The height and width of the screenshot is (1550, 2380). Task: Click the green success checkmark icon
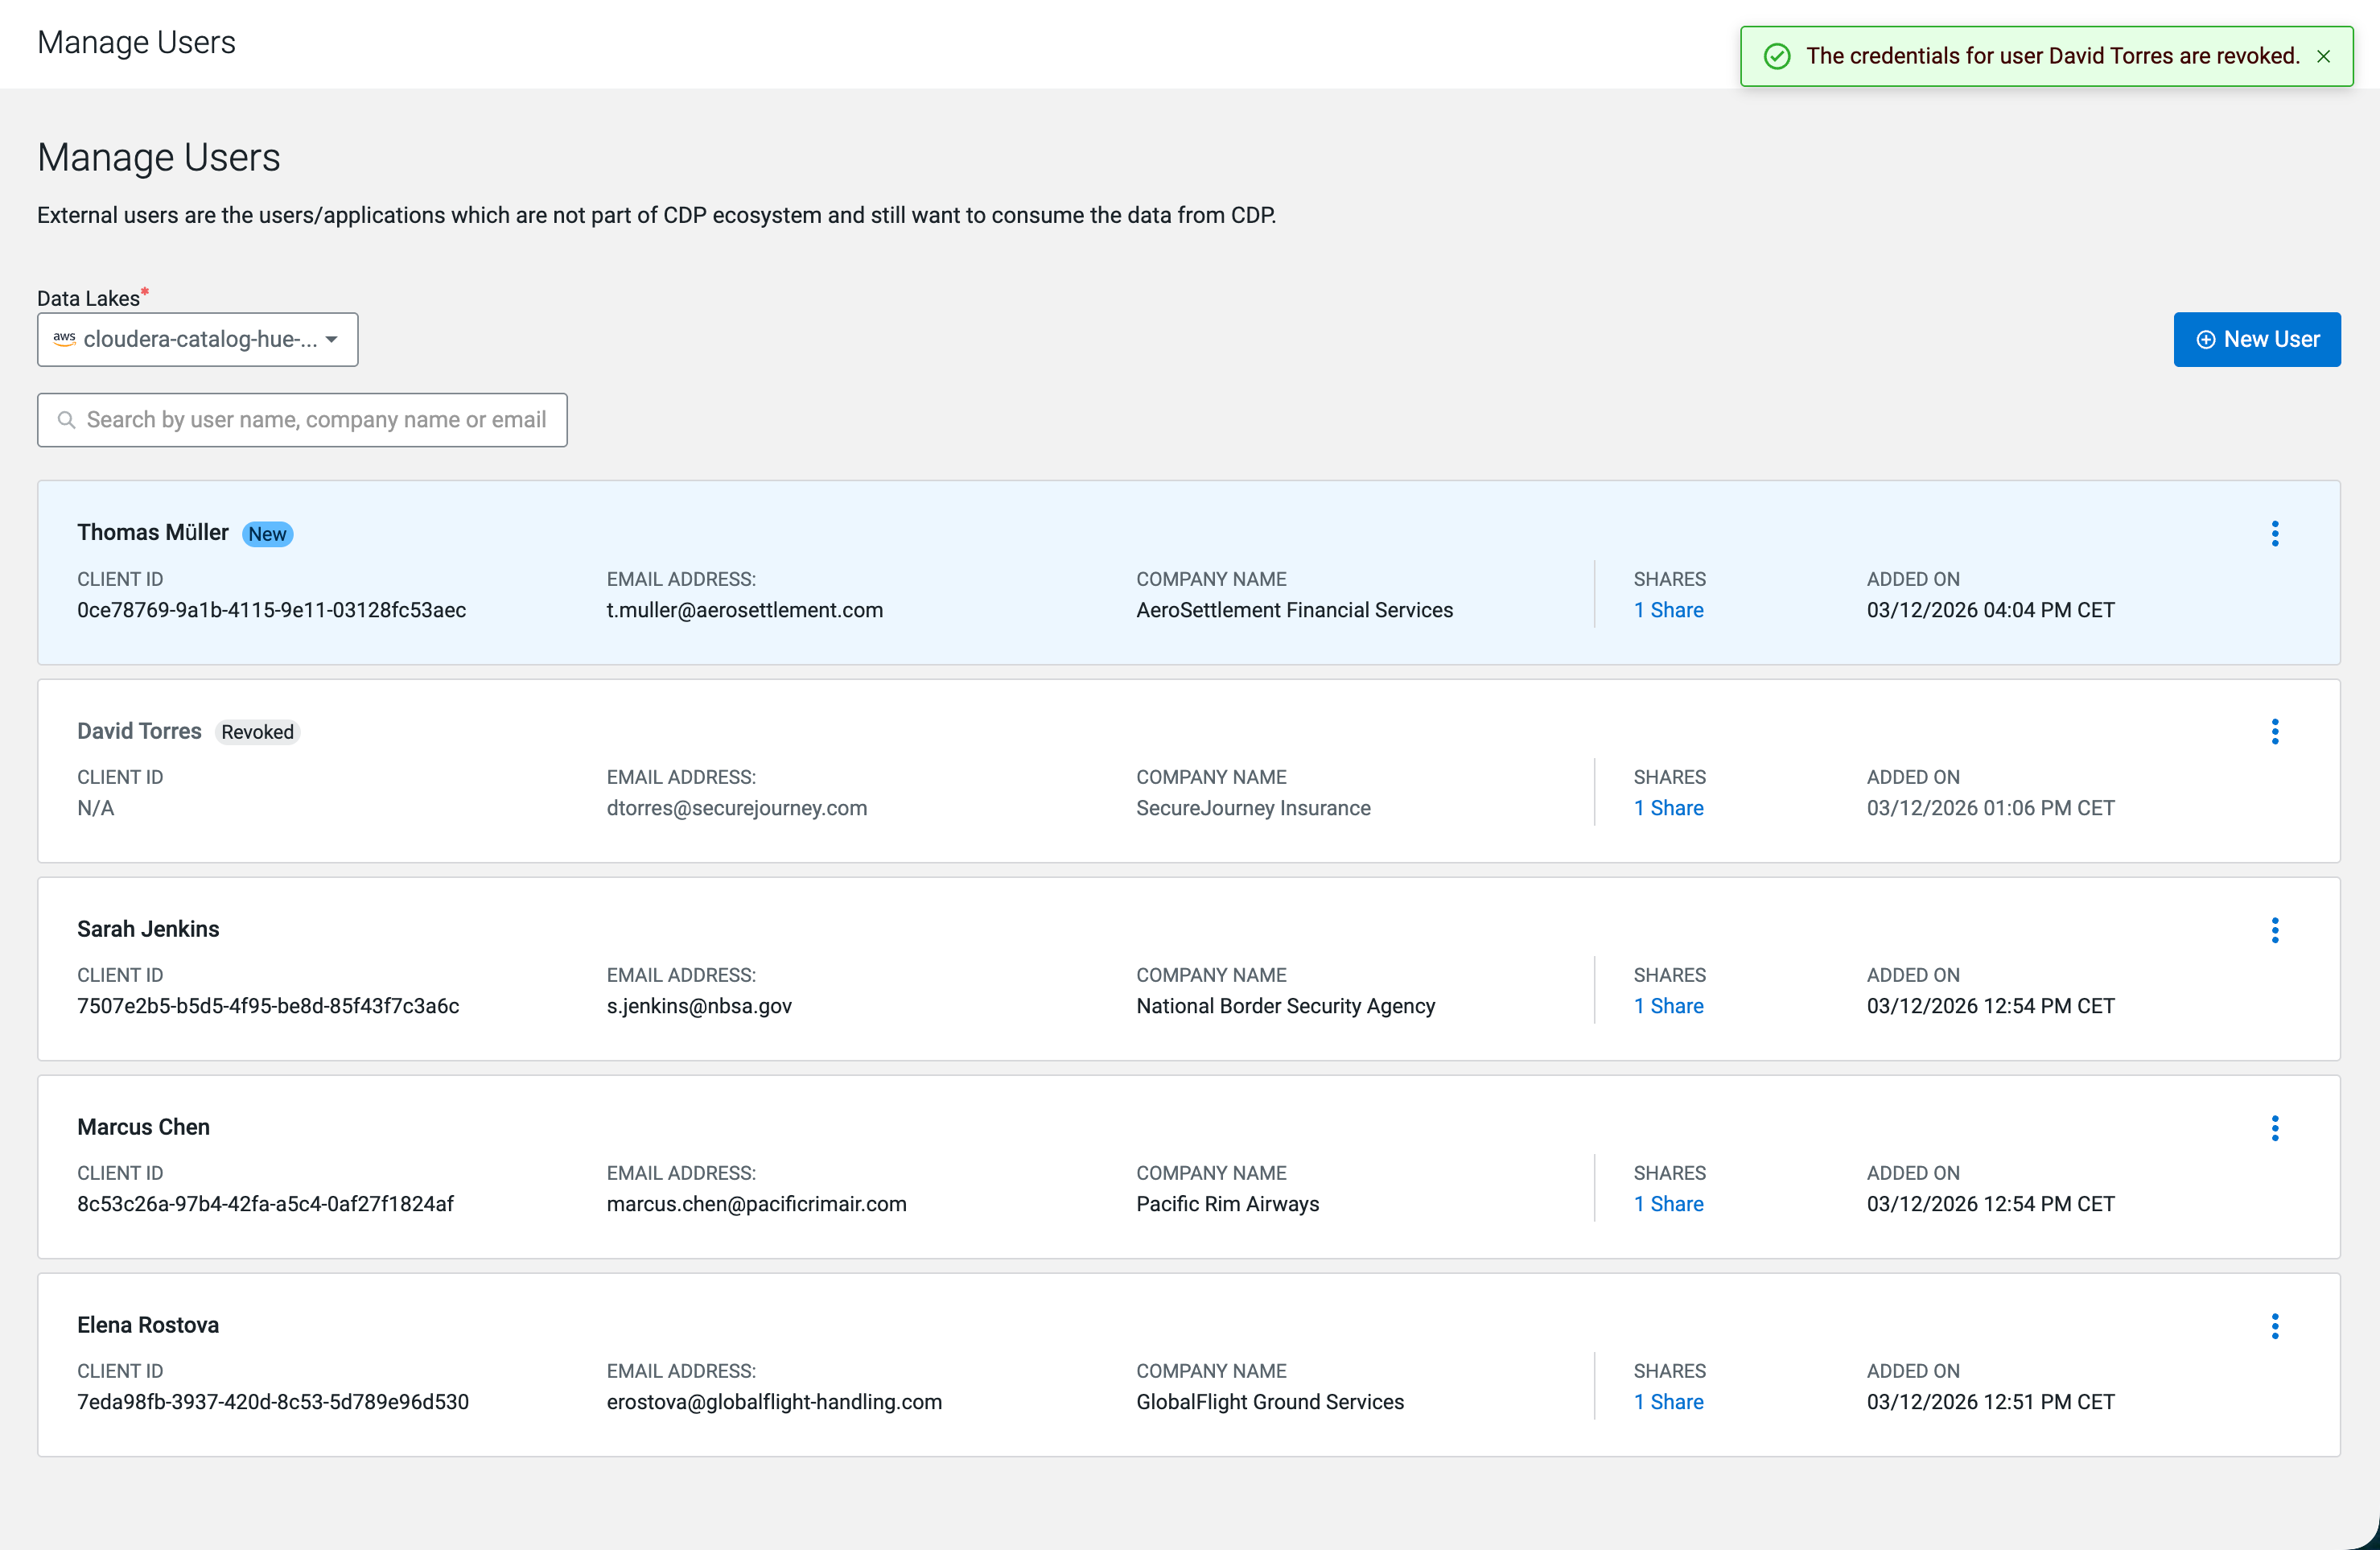(x=1776, y=57)
